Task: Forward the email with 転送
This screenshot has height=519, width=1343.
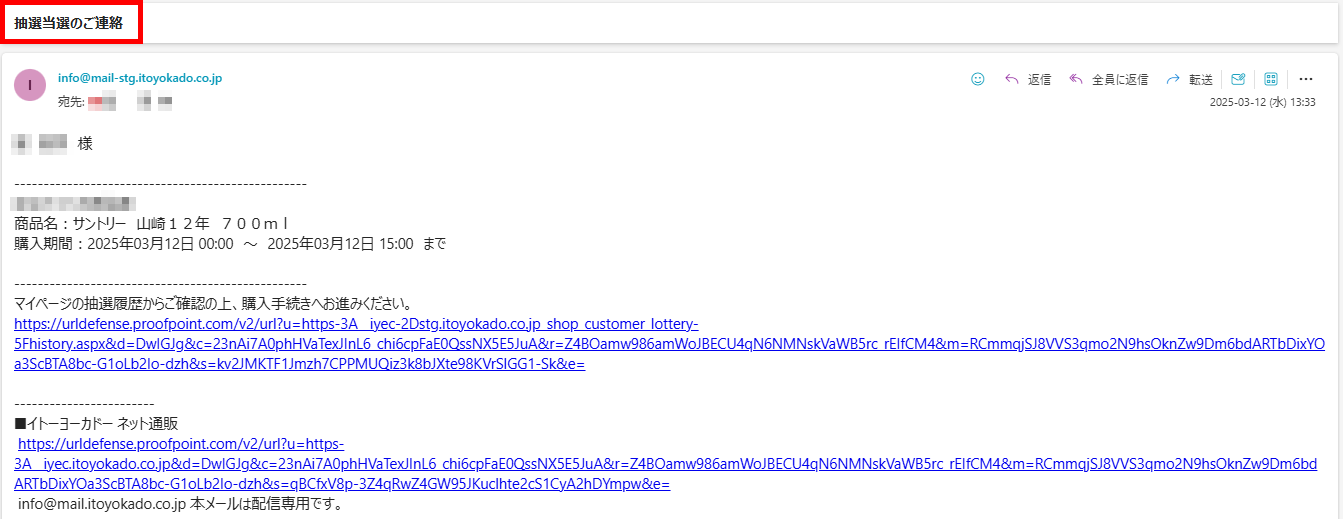Action: 1201,79
